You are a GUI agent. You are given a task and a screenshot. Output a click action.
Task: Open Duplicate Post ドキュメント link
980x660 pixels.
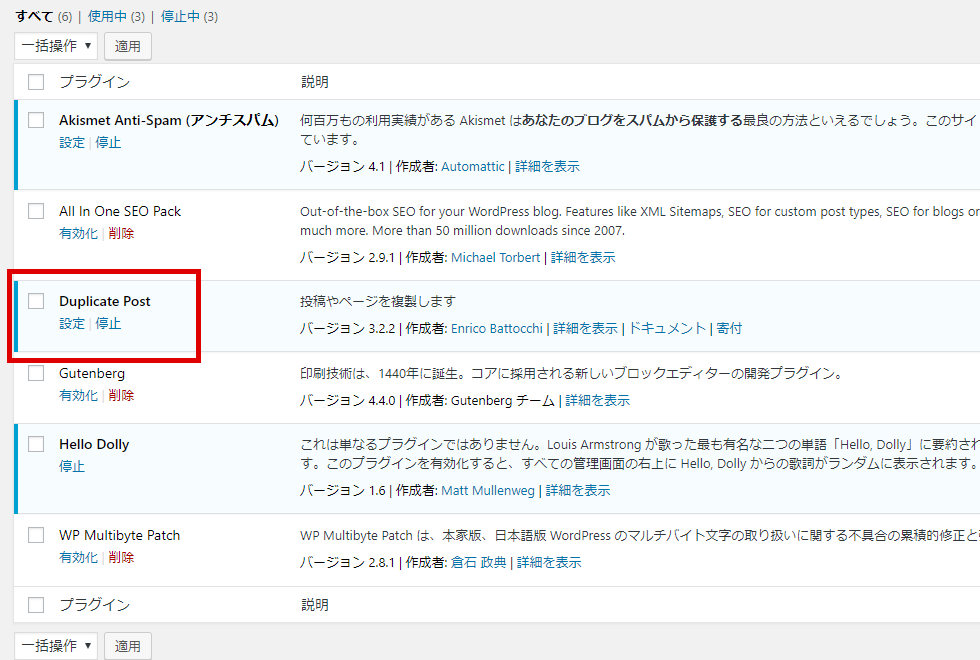pyautogui.click(x=667, y=328)
